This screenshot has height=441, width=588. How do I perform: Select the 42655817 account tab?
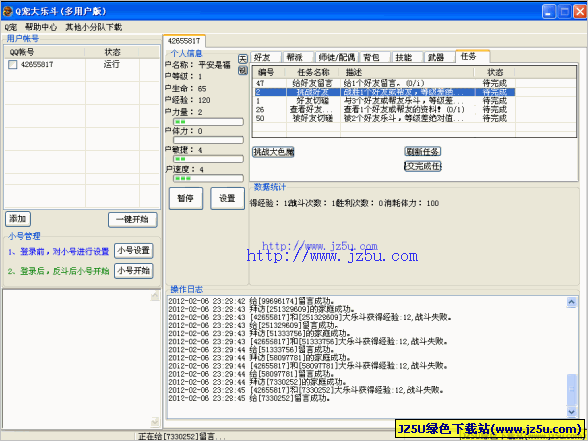tap(184, 41)
